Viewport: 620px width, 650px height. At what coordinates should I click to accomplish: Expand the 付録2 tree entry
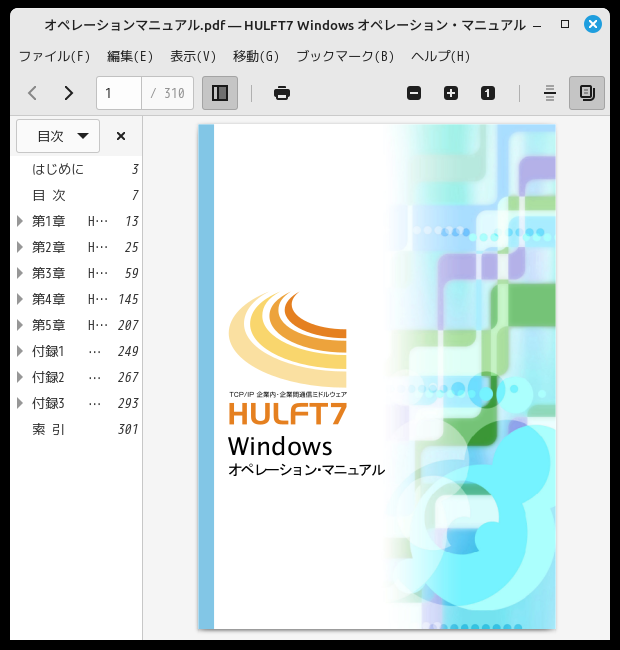[19, 377]
